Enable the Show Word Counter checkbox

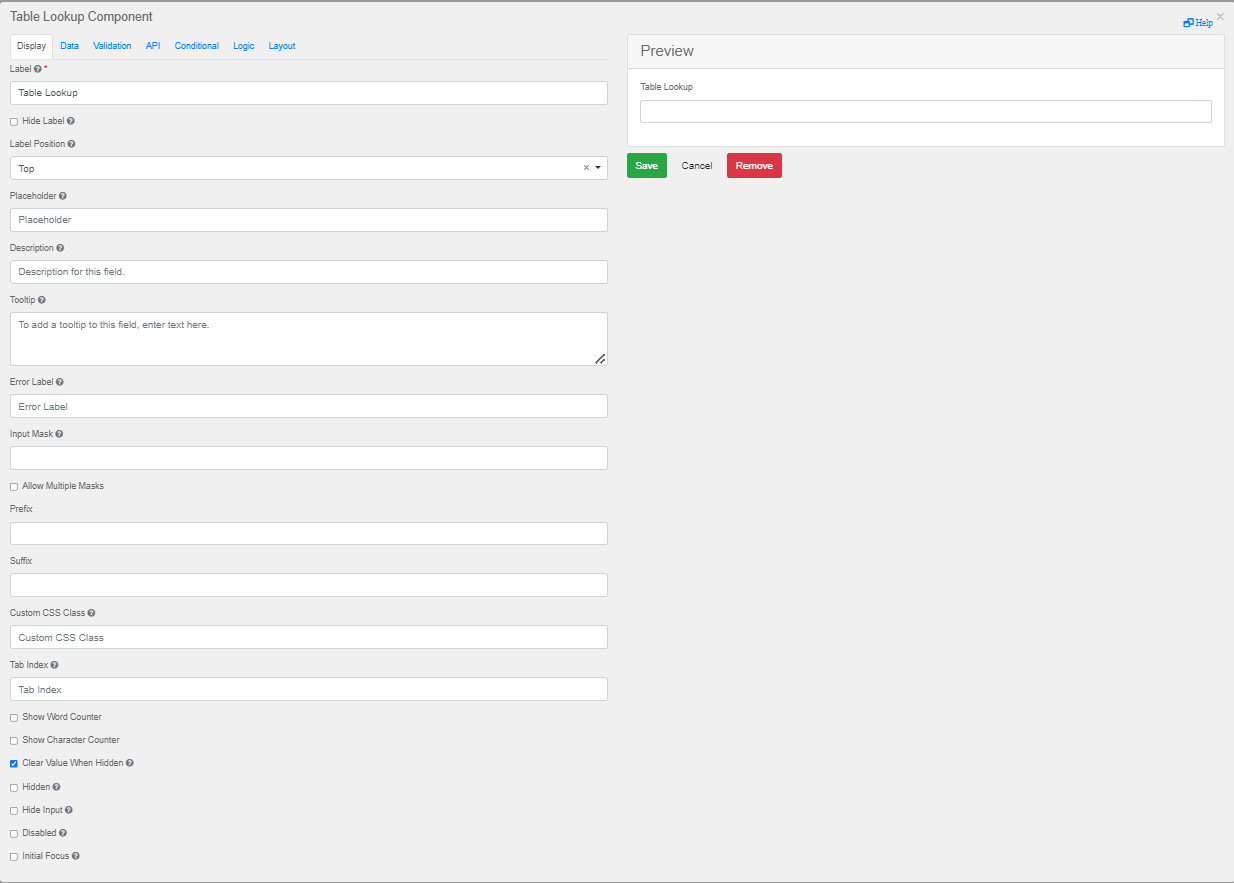13,717
